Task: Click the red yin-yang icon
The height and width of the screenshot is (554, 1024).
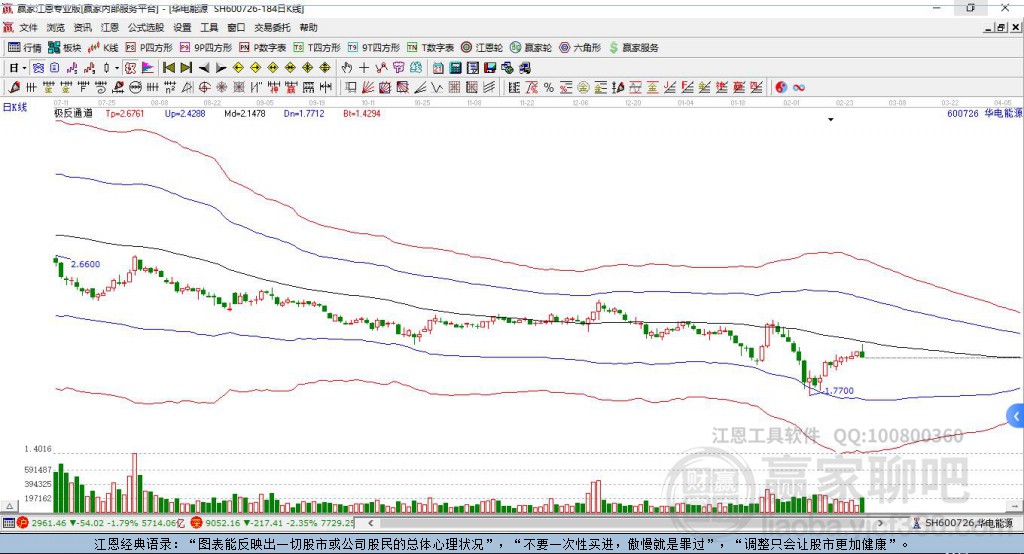Action: [781, 88]
